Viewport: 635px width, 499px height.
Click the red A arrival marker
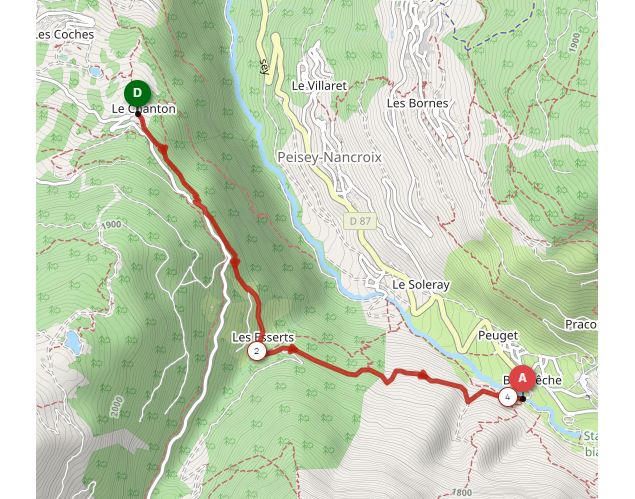coord(522,379)
